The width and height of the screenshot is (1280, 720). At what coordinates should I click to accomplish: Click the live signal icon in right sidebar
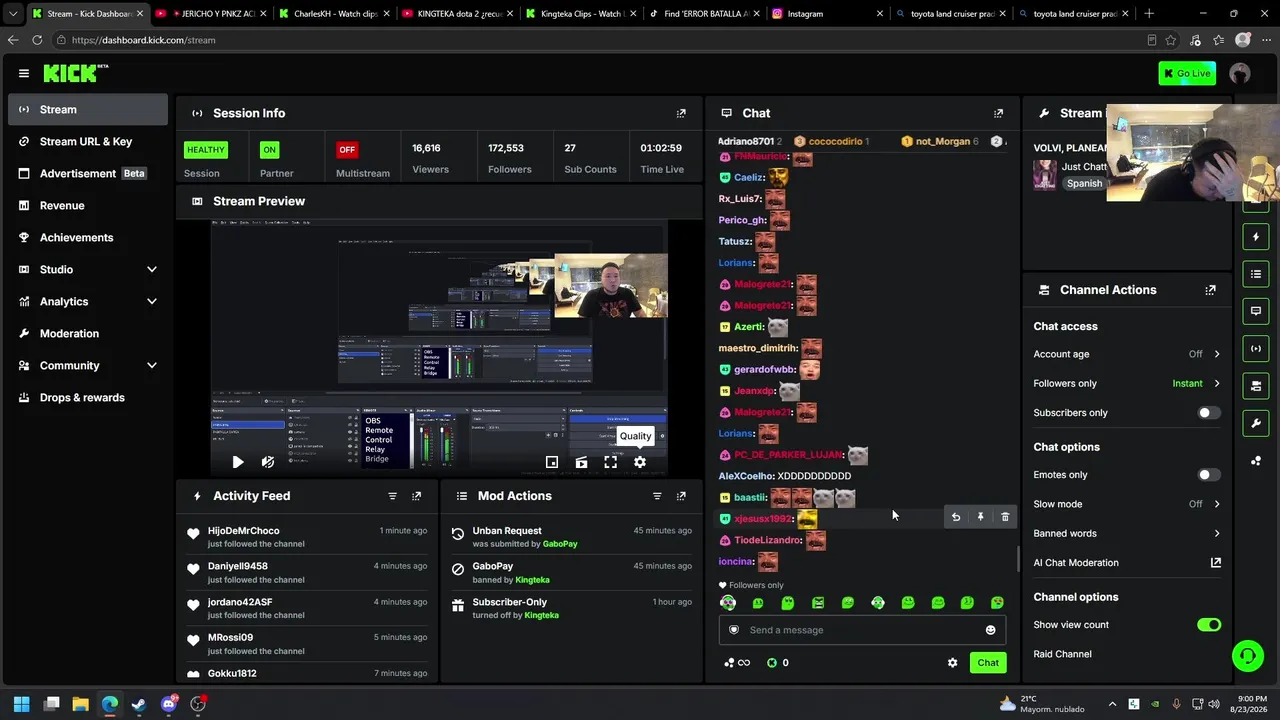(1256, 348)
